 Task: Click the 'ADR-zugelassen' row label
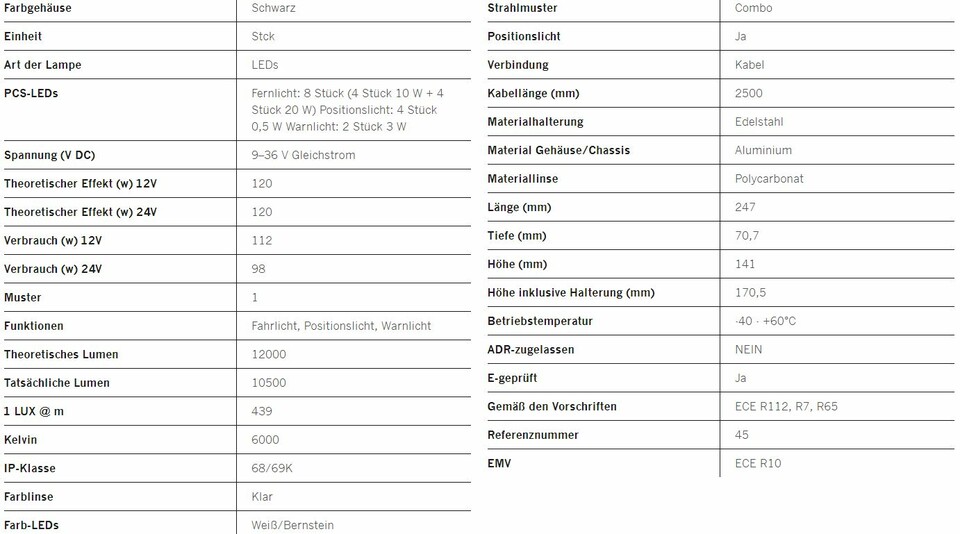[530, 350]
